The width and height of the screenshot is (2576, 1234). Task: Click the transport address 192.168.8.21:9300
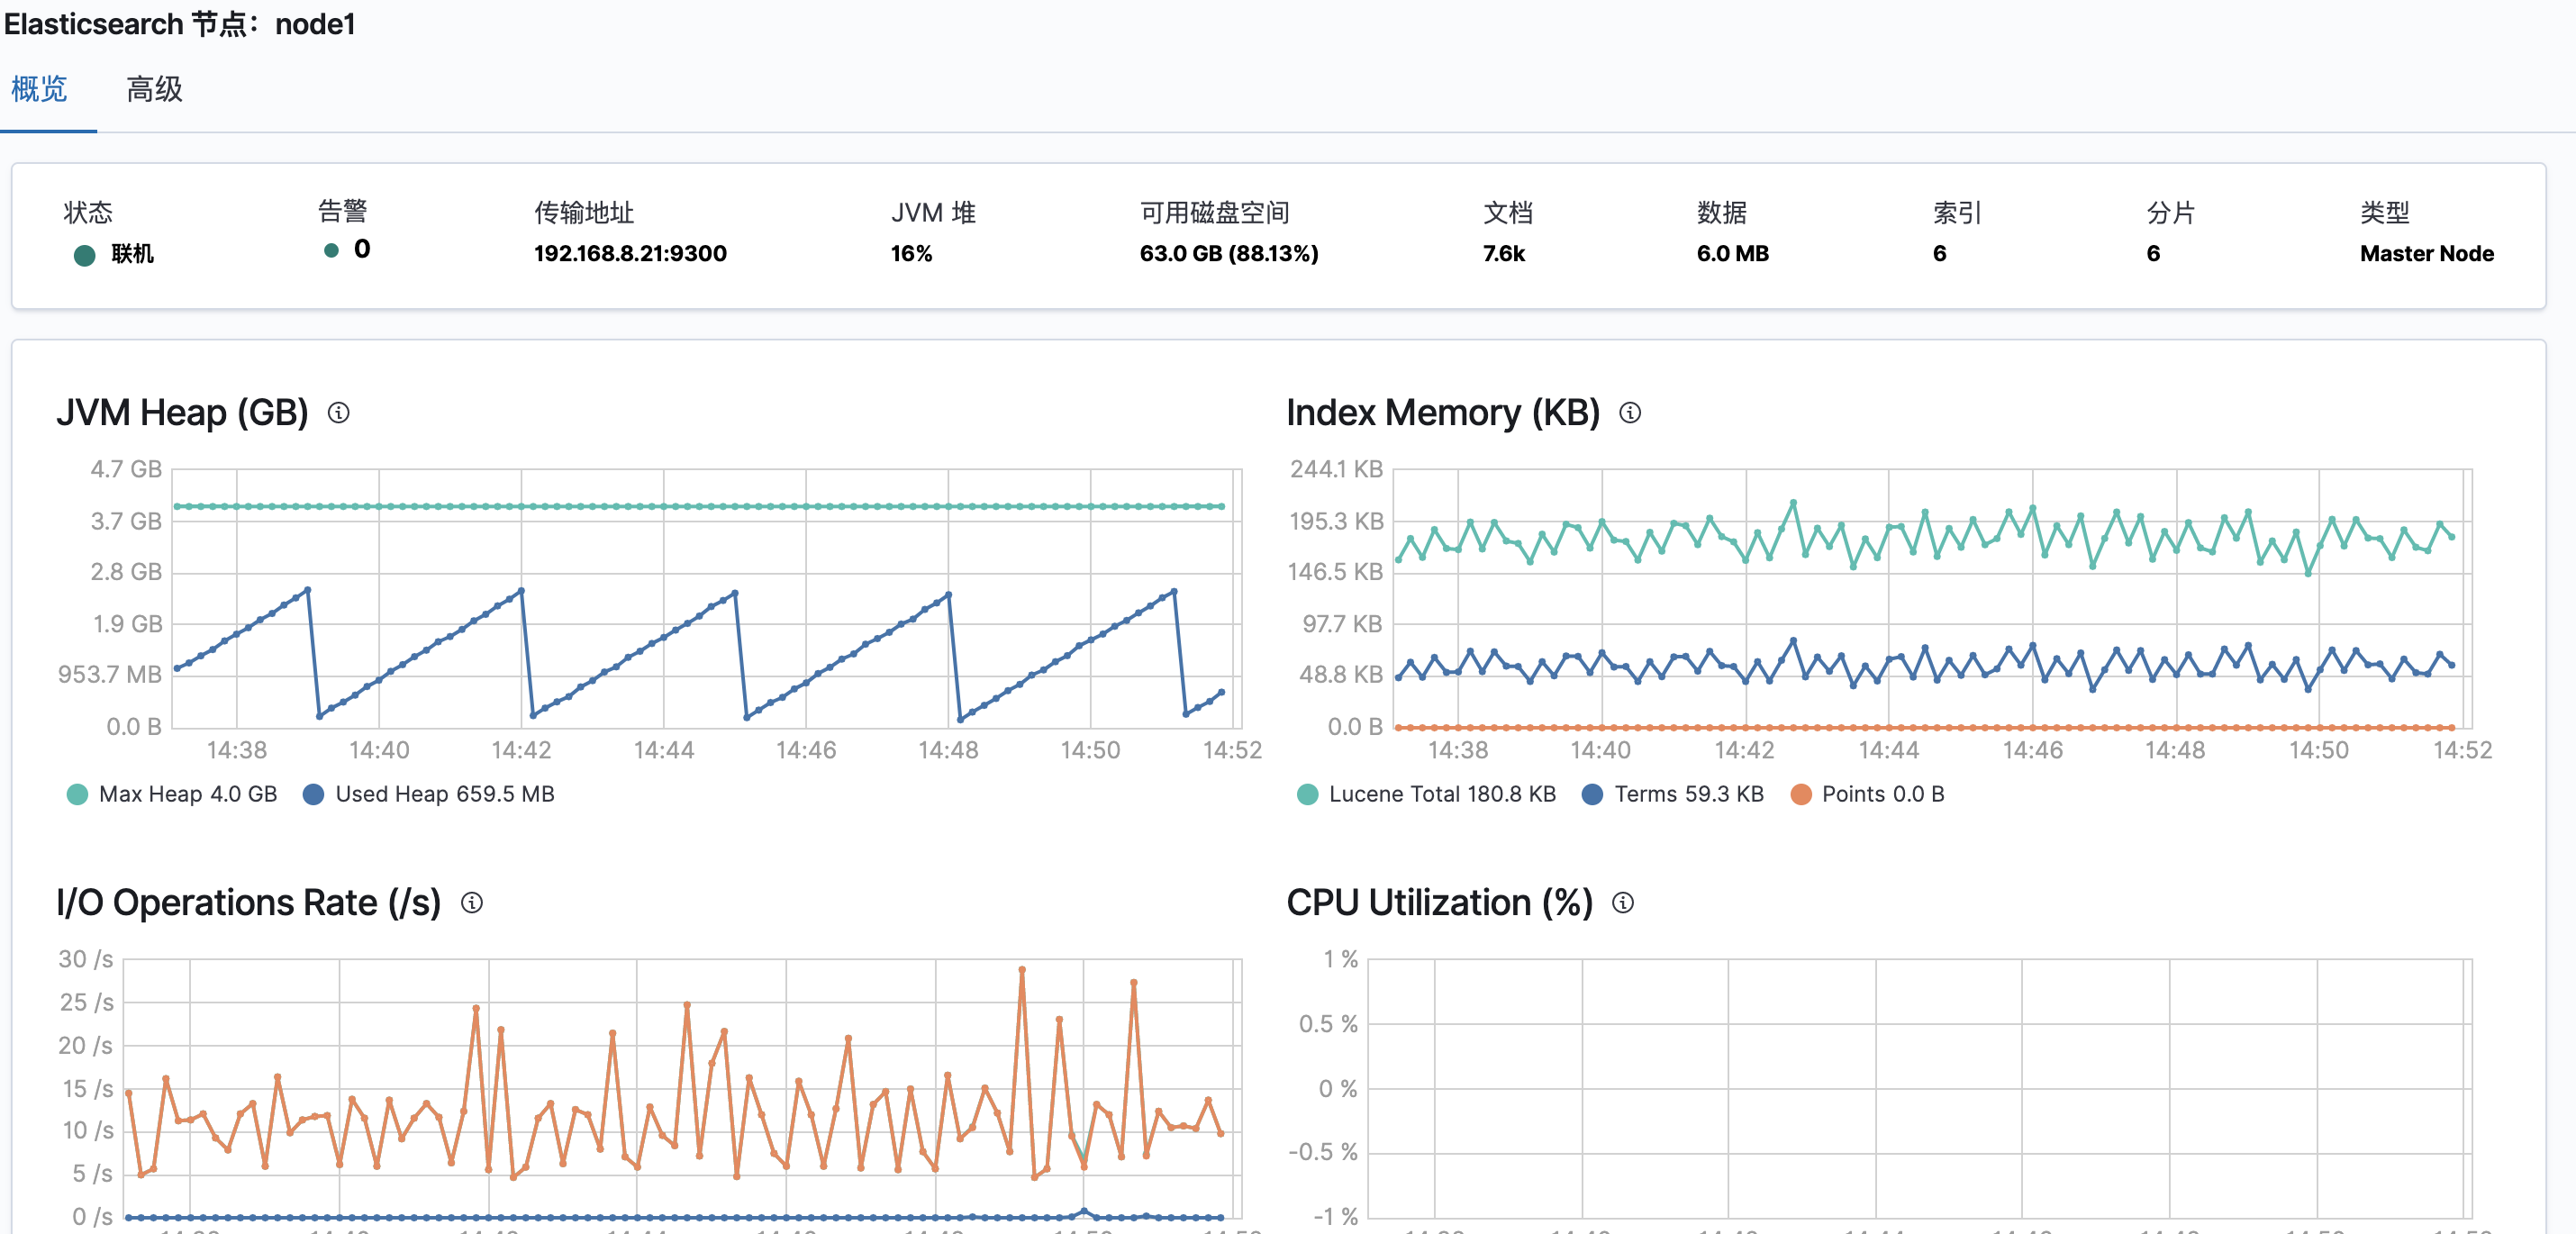(x=630, y=254)
